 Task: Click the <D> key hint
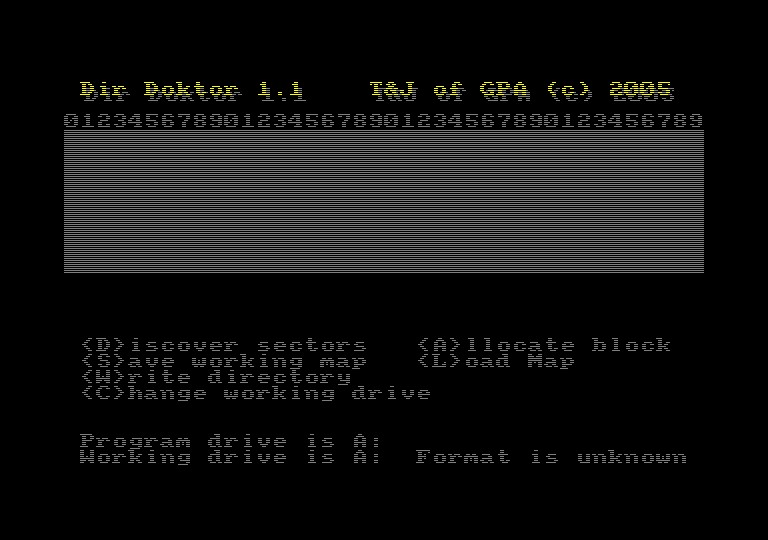(x=104, y=345)
